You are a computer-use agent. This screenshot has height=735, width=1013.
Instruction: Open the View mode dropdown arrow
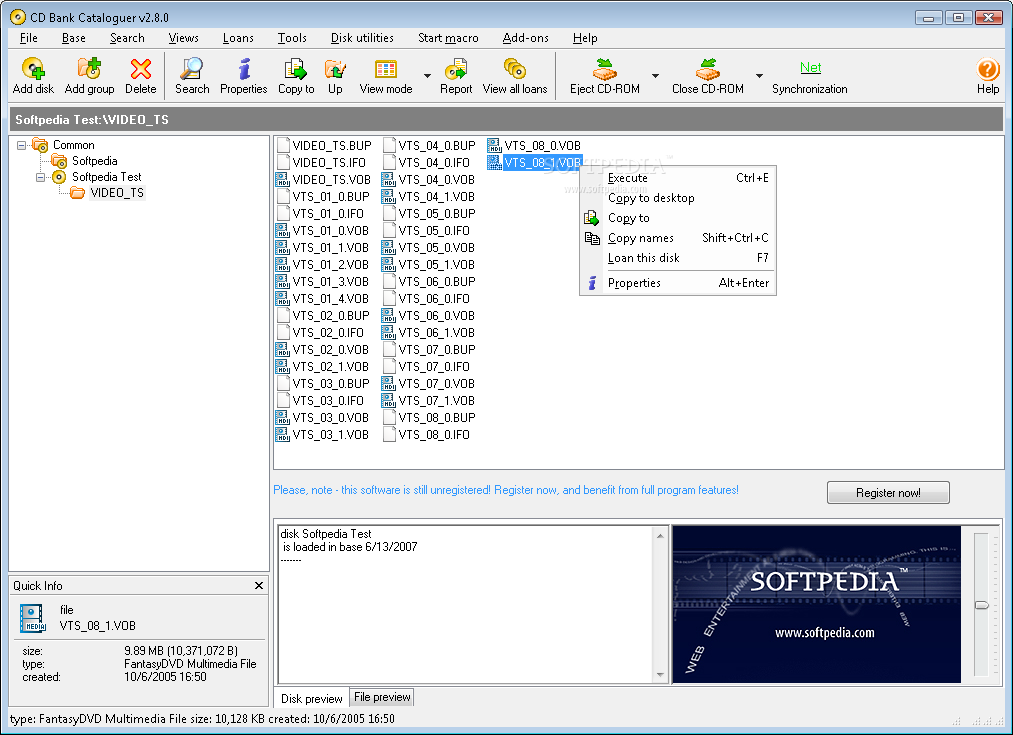tap(427, 76)
